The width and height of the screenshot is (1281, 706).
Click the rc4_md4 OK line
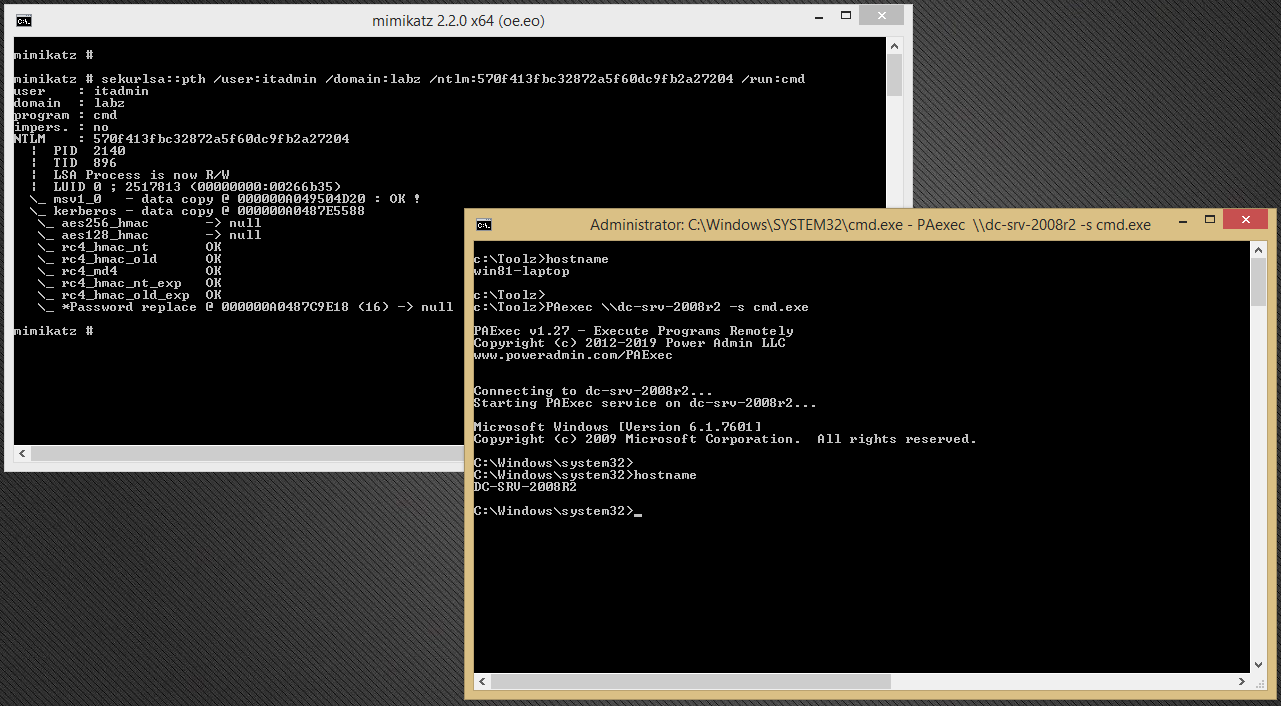(129, 271)
